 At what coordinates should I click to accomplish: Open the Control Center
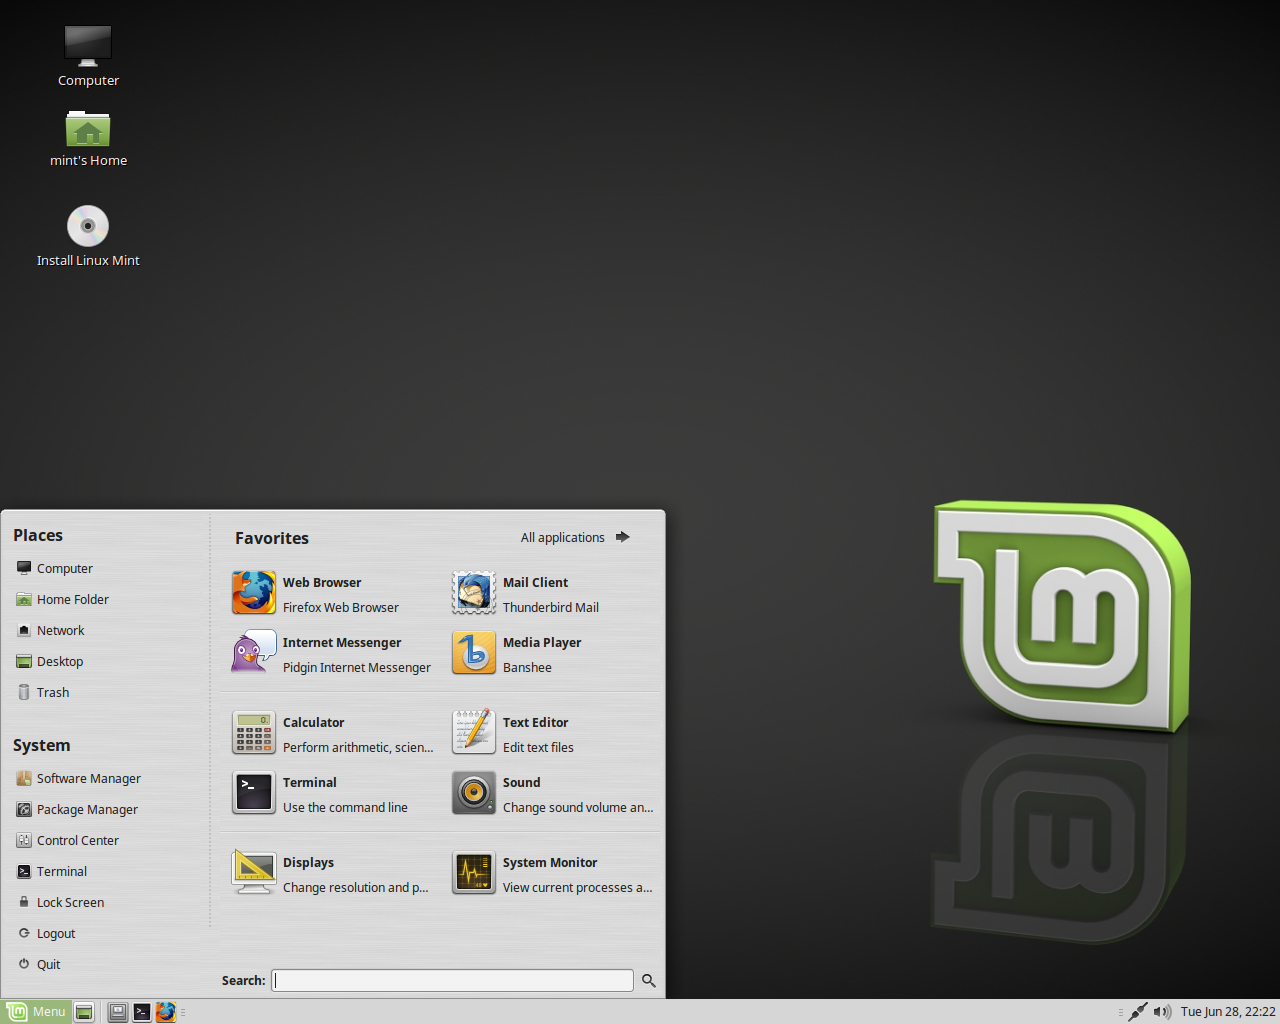click(77, 840)
